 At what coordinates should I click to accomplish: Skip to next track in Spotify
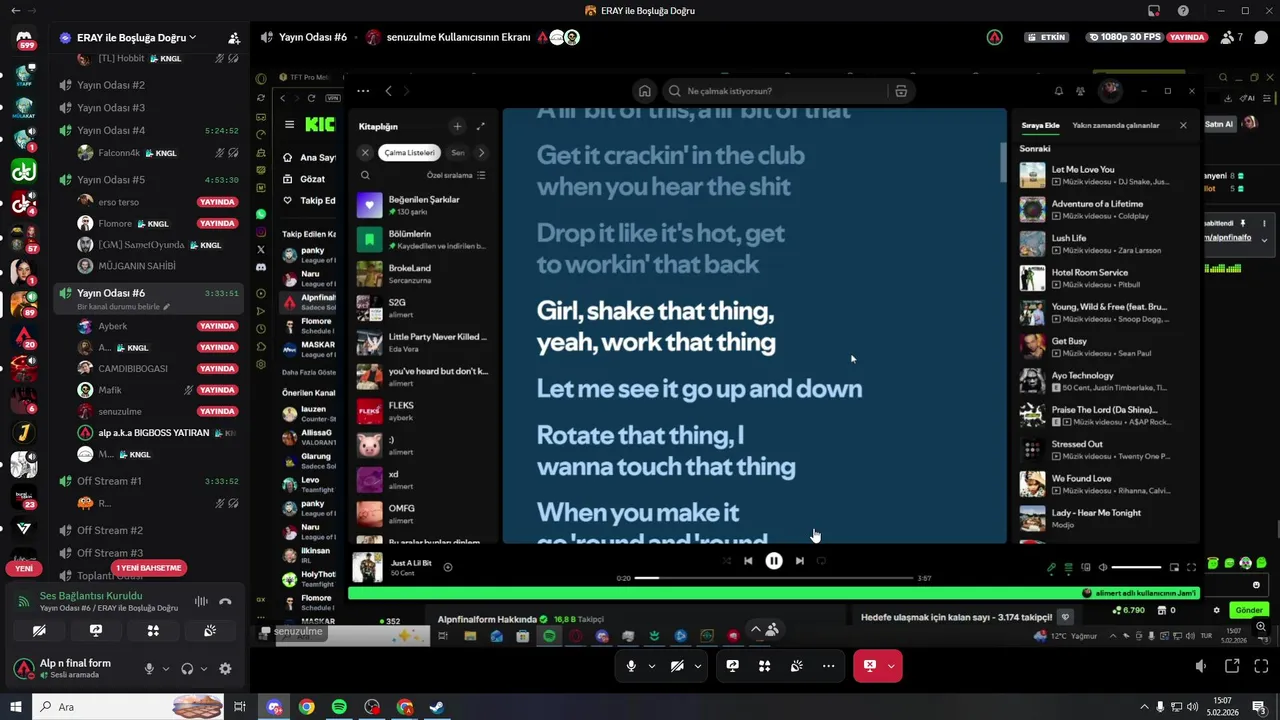(799, 561)
